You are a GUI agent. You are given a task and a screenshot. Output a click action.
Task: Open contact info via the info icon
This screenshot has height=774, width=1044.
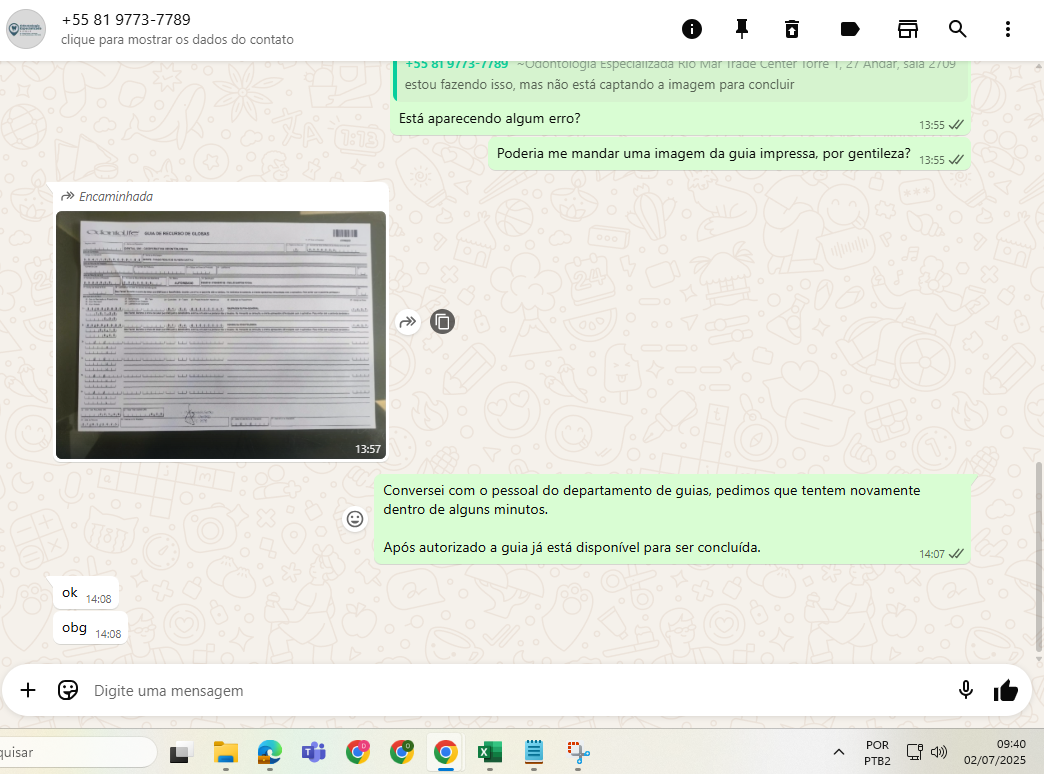pyautogui.click(x=691, y=29)
